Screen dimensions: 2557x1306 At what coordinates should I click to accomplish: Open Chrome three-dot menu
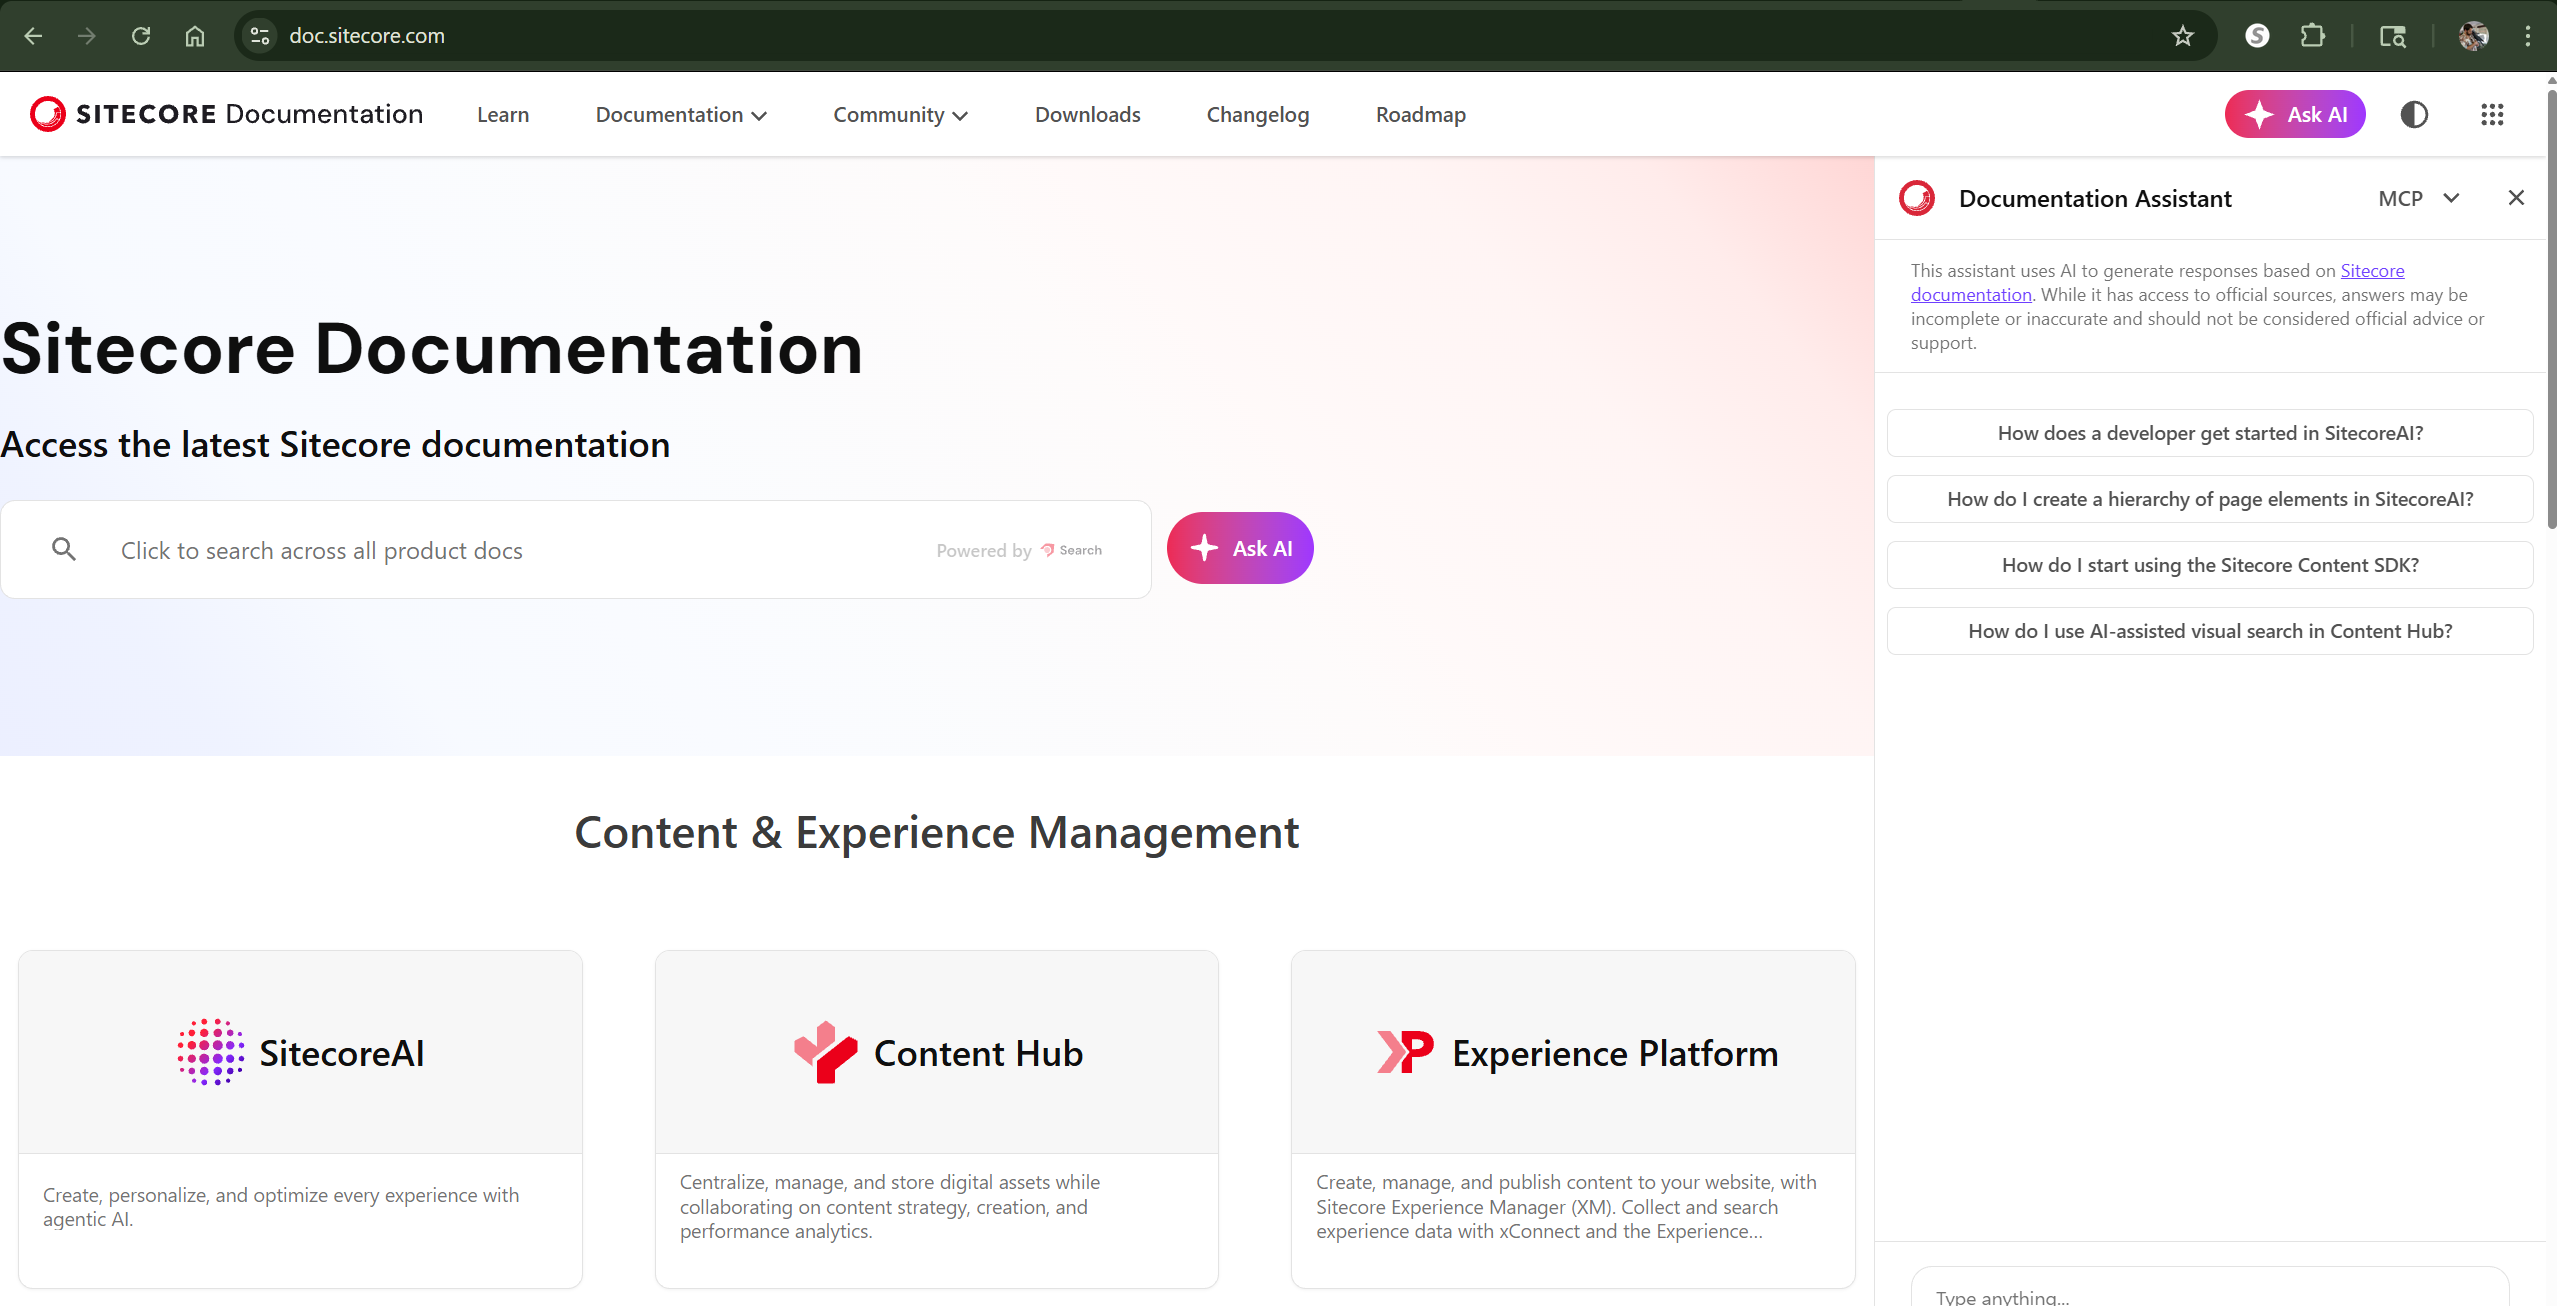click(2528, 36)
